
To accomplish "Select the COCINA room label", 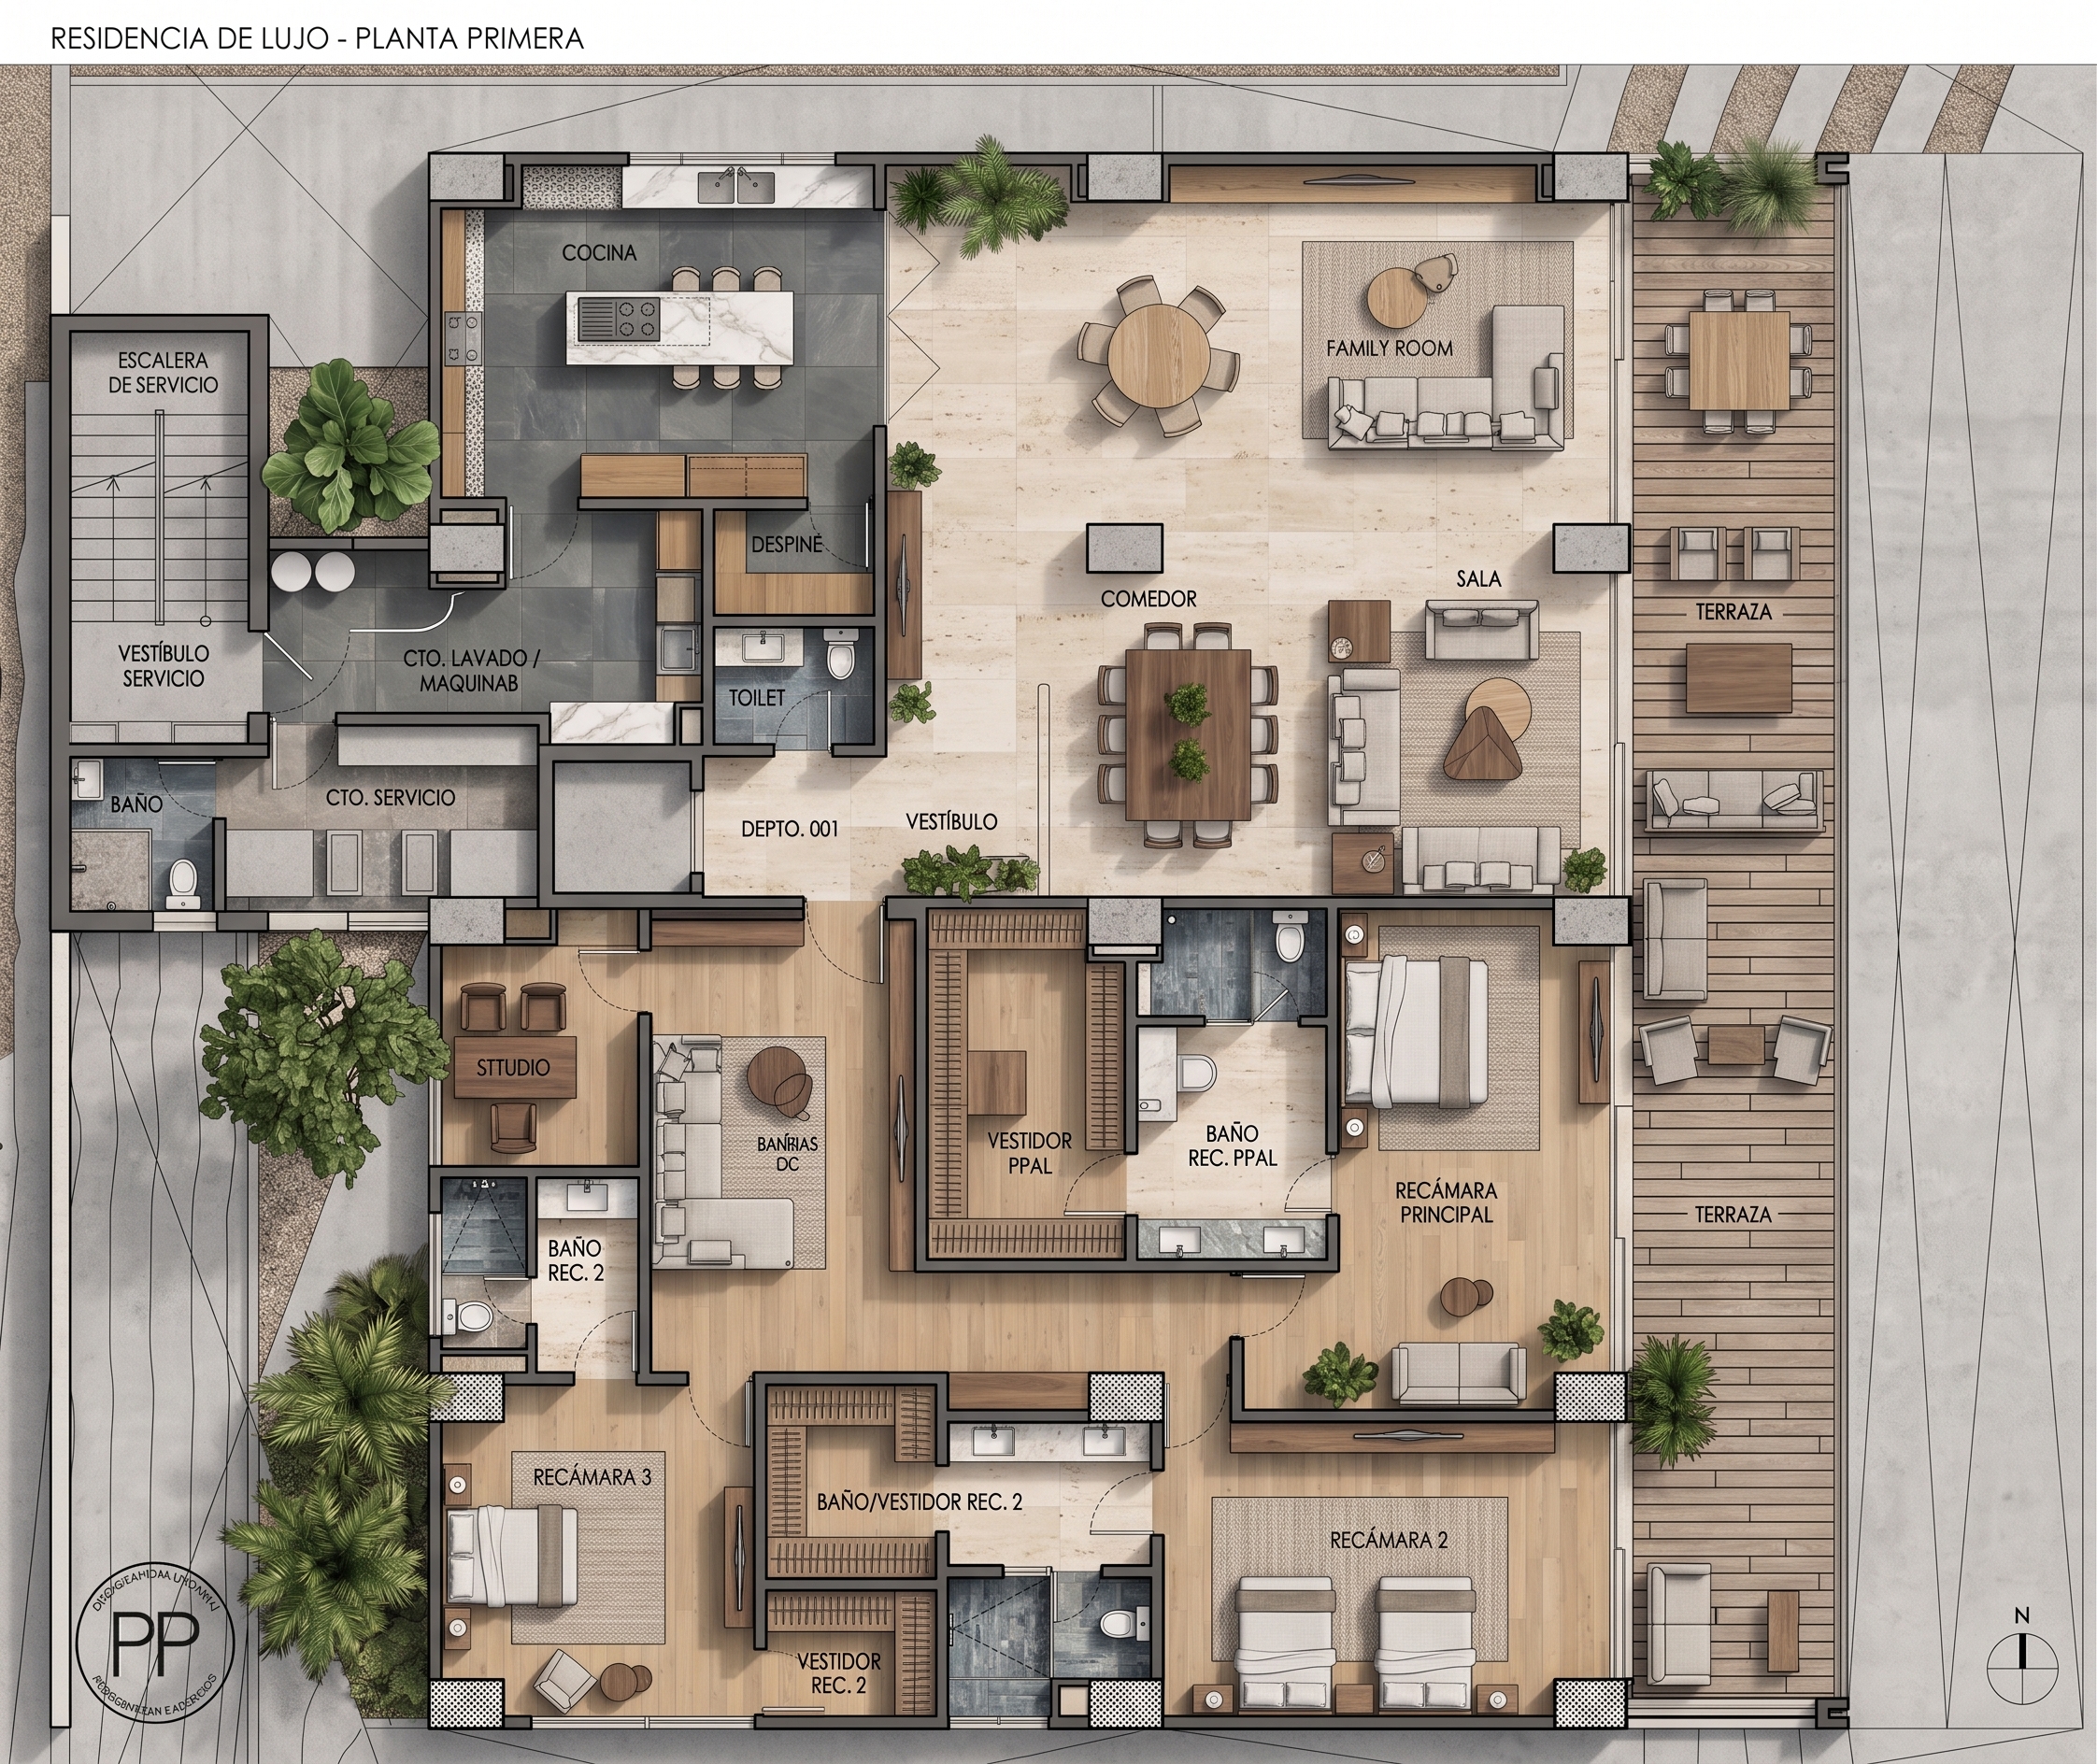I will click(x=599, y=253).
